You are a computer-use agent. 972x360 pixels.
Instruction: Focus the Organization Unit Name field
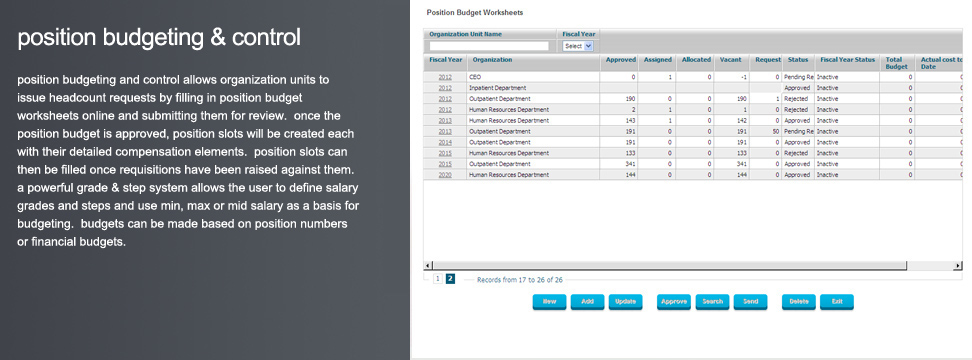[489, 46]
